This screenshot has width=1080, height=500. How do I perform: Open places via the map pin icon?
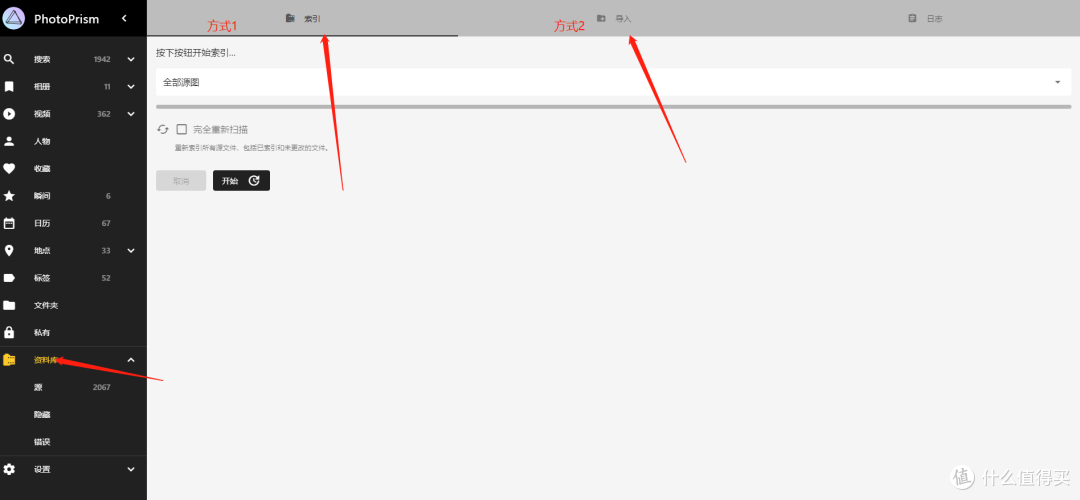(x=9, y=251)
